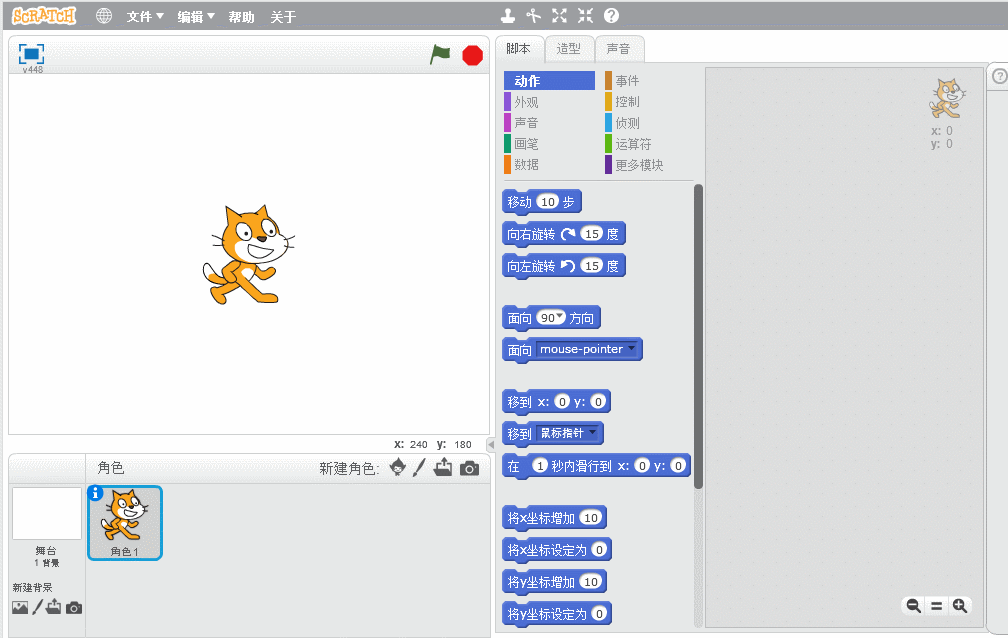Choose new sprite from library icon

point(398,468)
